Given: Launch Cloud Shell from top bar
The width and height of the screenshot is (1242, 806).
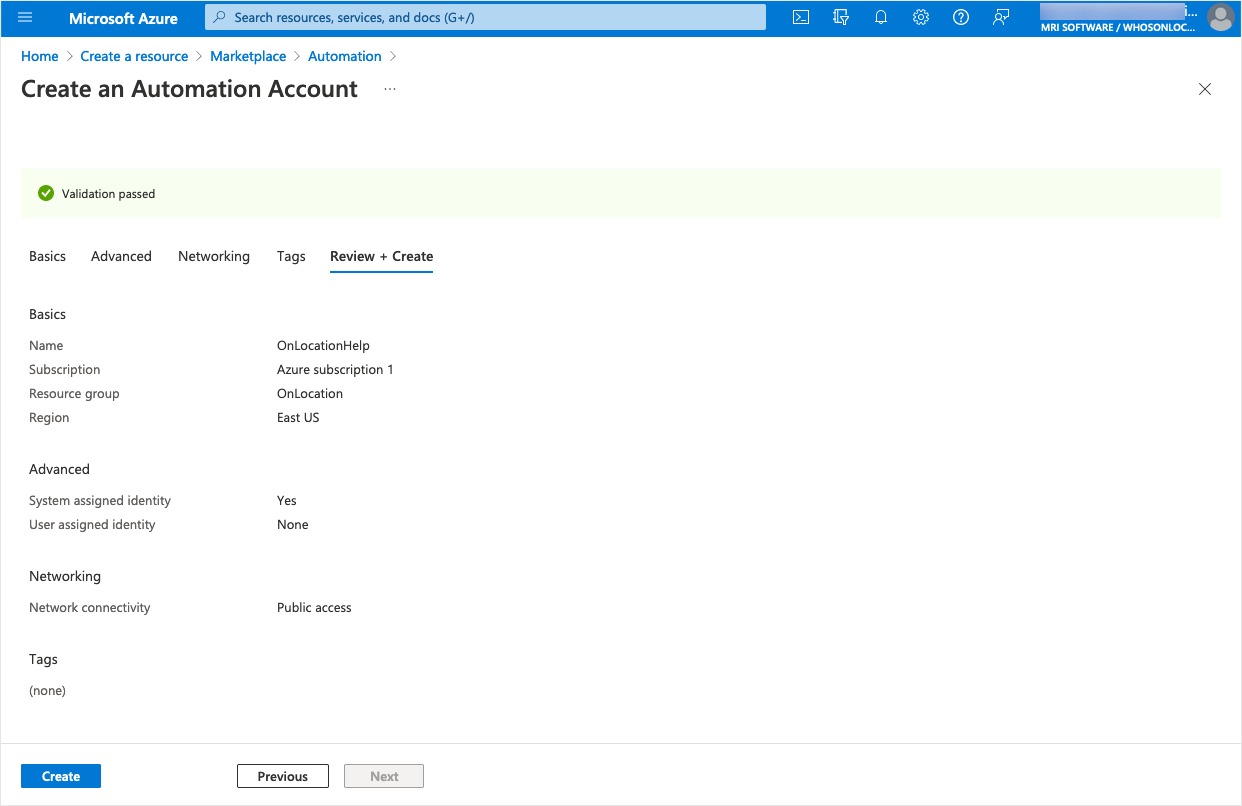Looking at the screenshot, I should 801,17.
